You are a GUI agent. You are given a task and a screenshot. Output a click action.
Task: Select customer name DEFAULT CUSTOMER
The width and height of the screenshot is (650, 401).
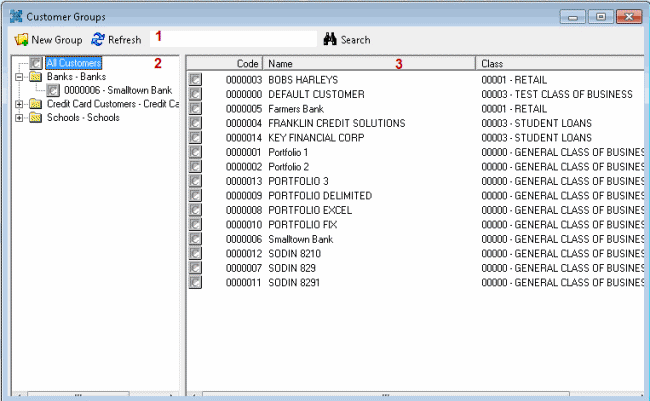point(316,94)
